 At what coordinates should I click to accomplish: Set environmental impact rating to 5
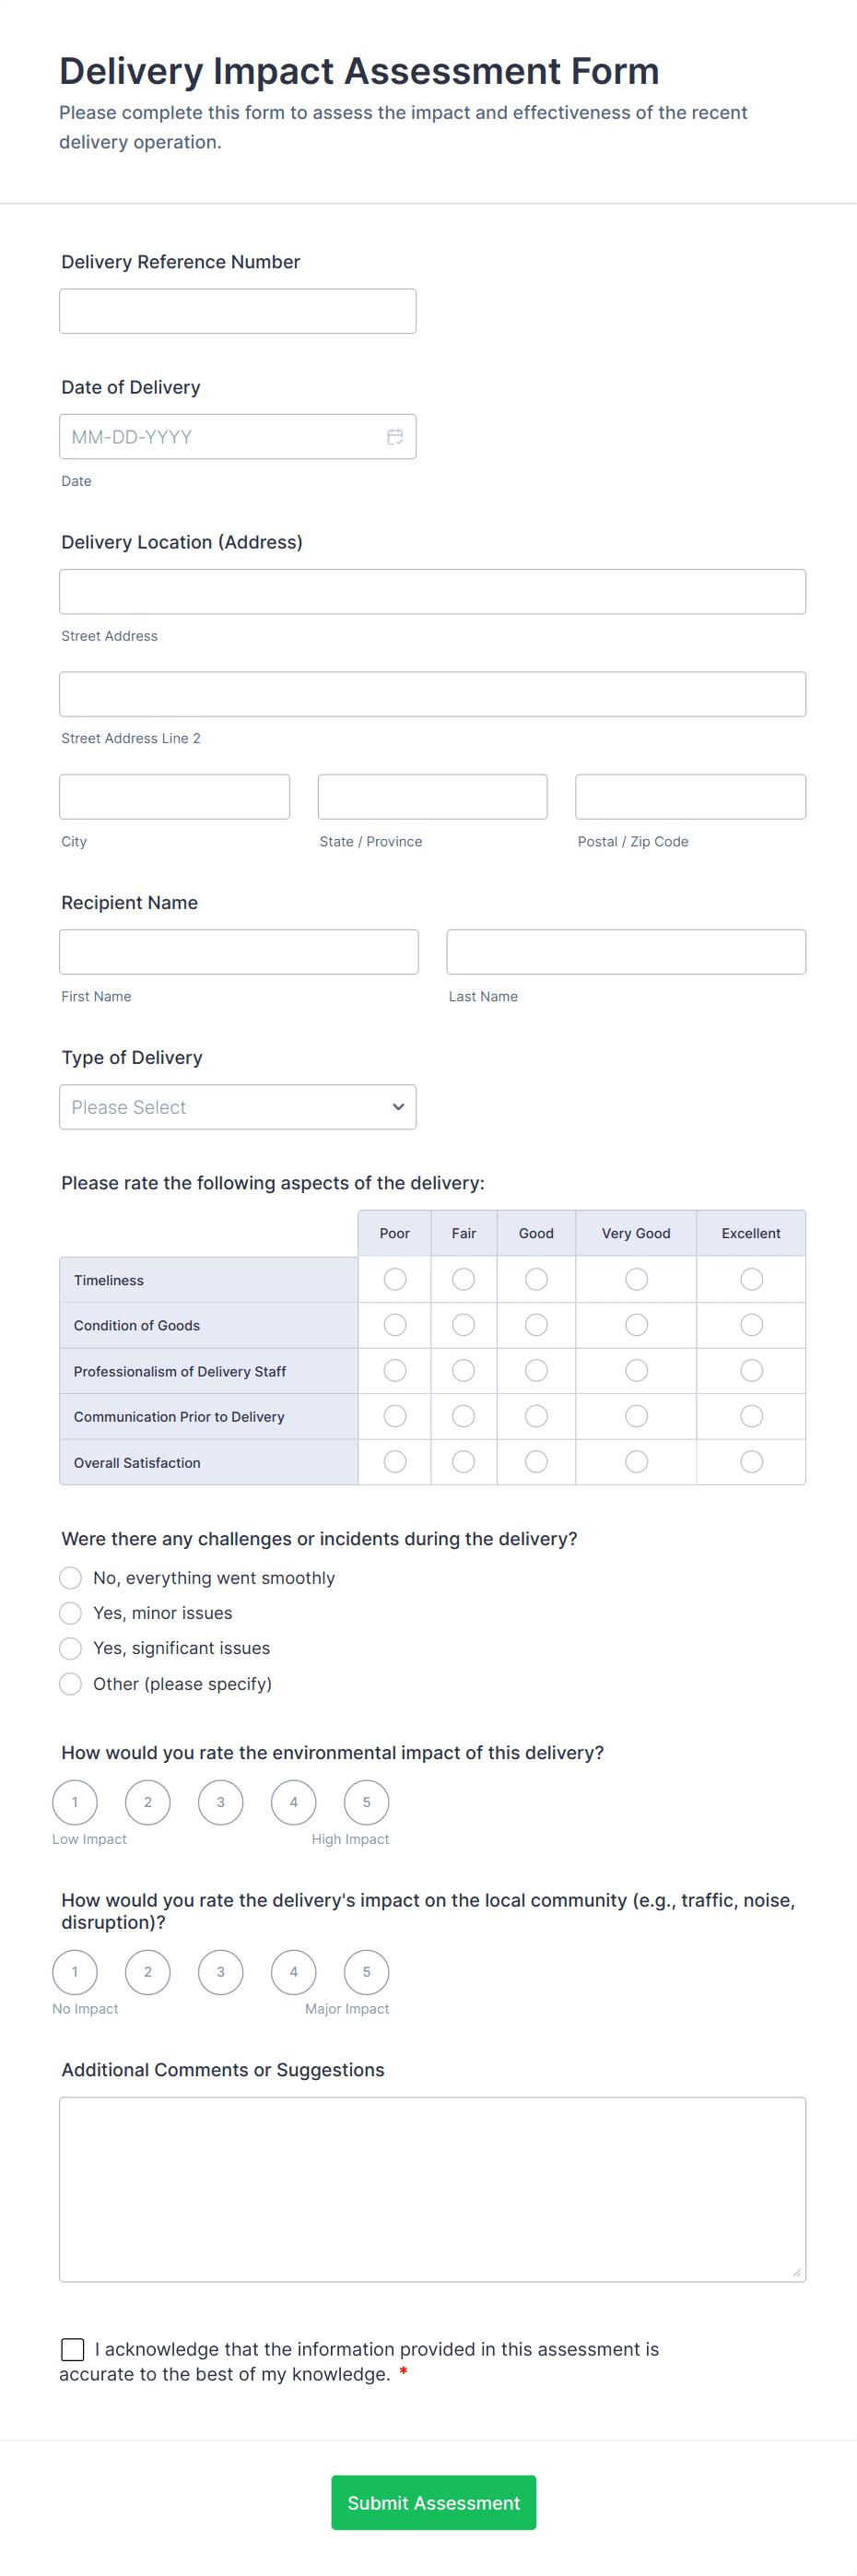[x=366, y=1802]
